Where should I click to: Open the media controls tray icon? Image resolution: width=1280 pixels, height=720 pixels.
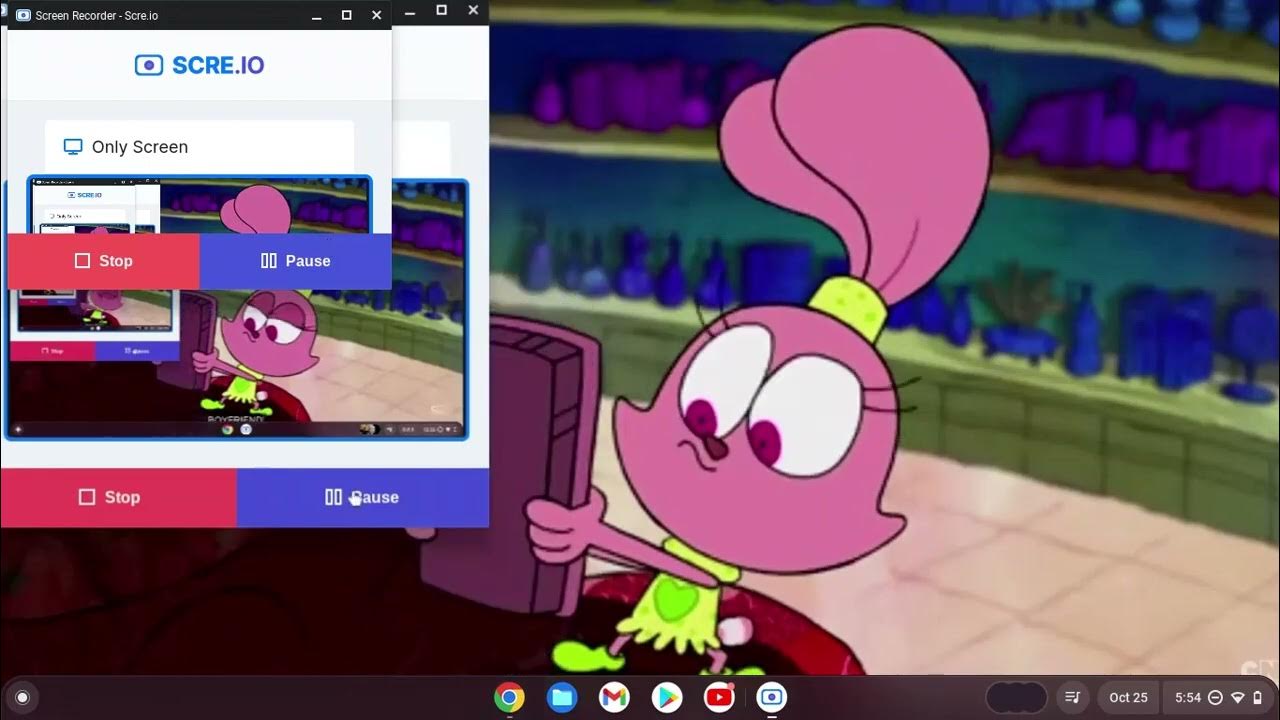point(1072,697)
